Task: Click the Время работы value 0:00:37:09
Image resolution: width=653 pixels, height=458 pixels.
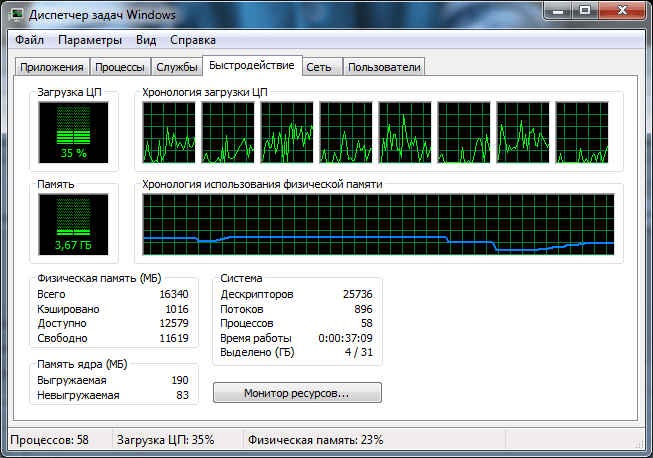Action: (346, 338)
